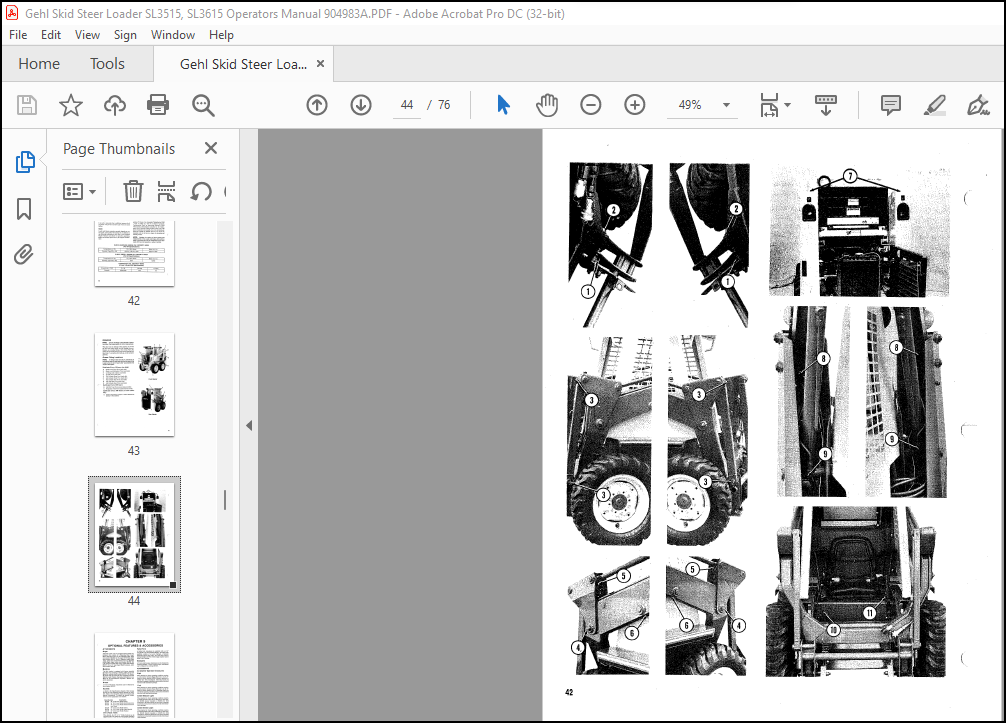
Task: Select the page 43 thumbnail
Action: tap(134, 385)
